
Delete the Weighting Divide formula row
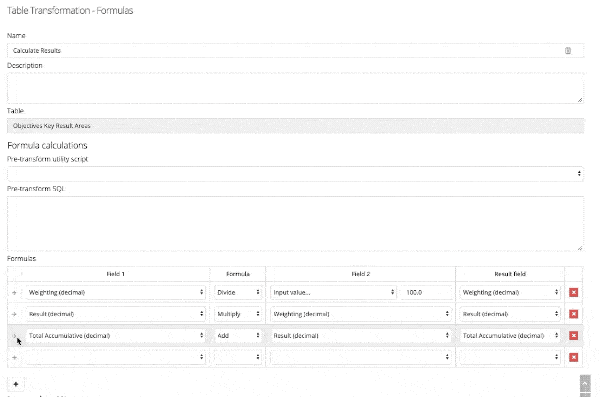coord(573,292)
